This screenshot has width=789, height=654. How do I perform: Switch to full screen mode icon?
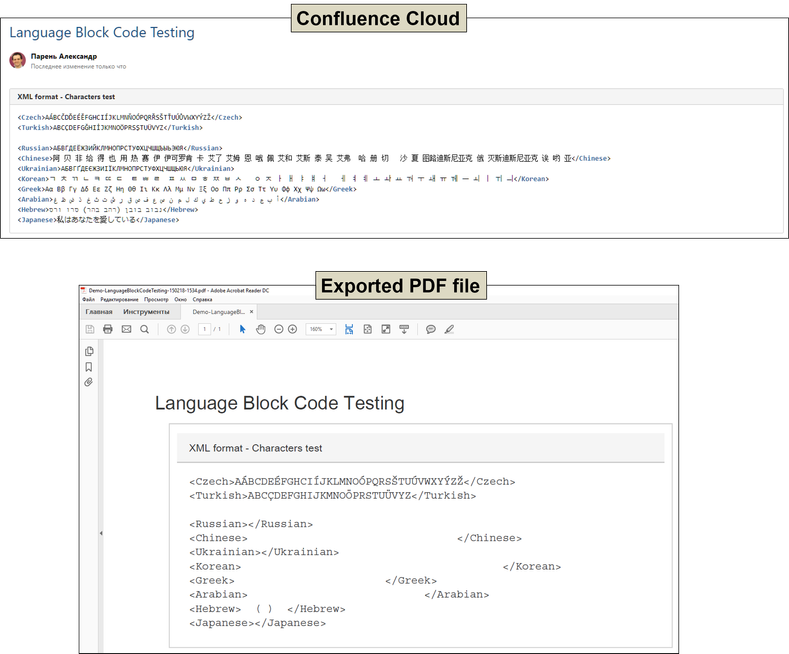click(x=385, y=329)
